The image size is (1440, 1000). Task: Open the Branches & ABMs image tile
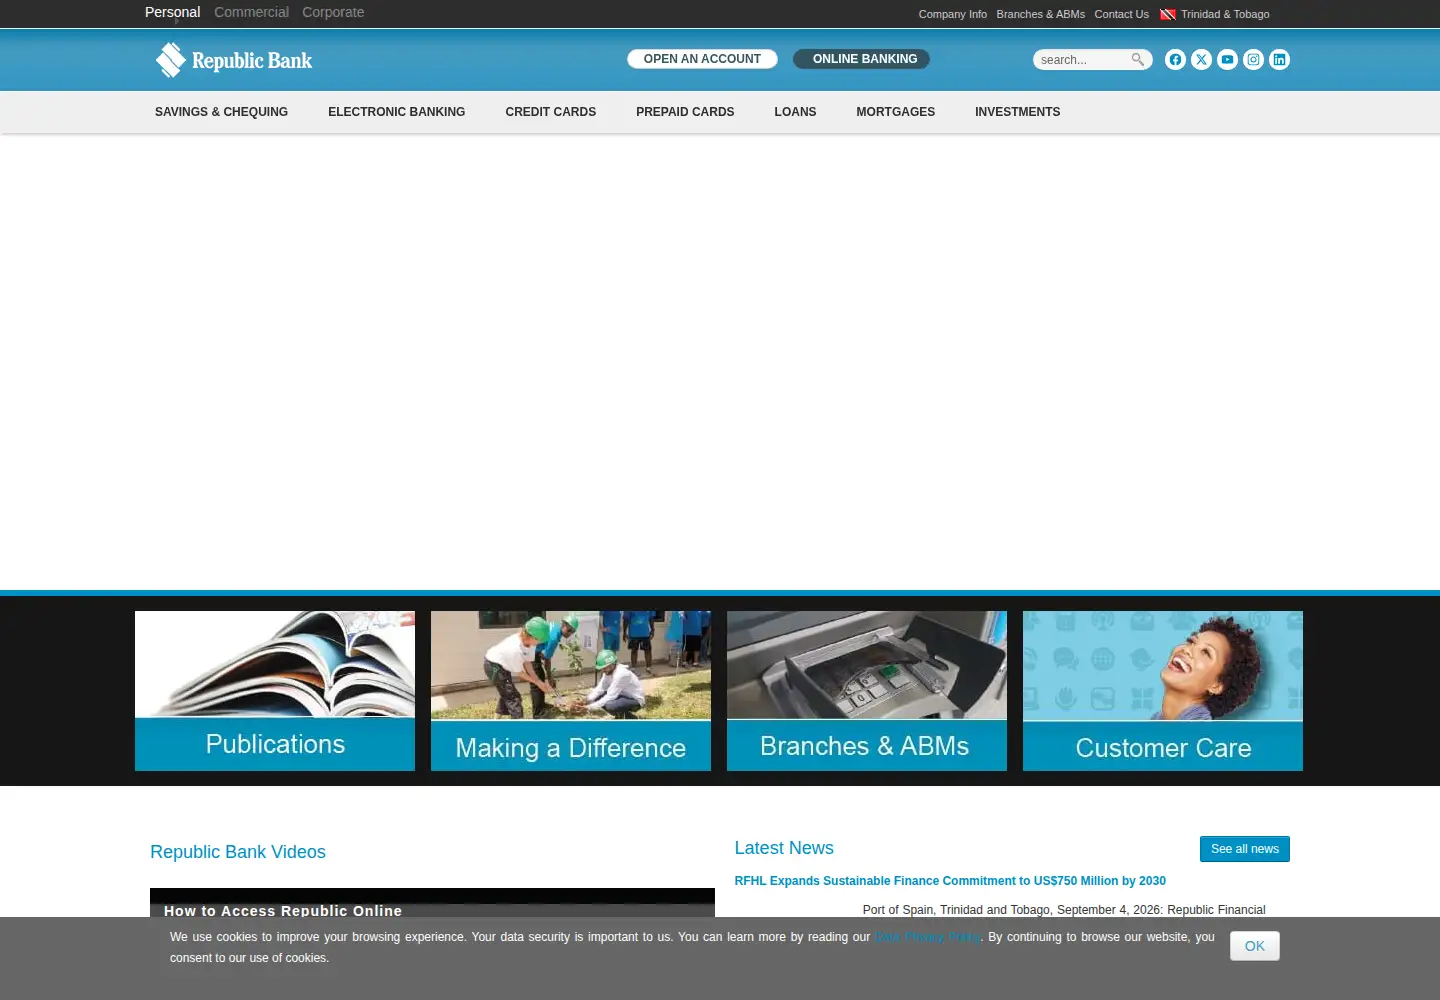[x=867, y=691]
